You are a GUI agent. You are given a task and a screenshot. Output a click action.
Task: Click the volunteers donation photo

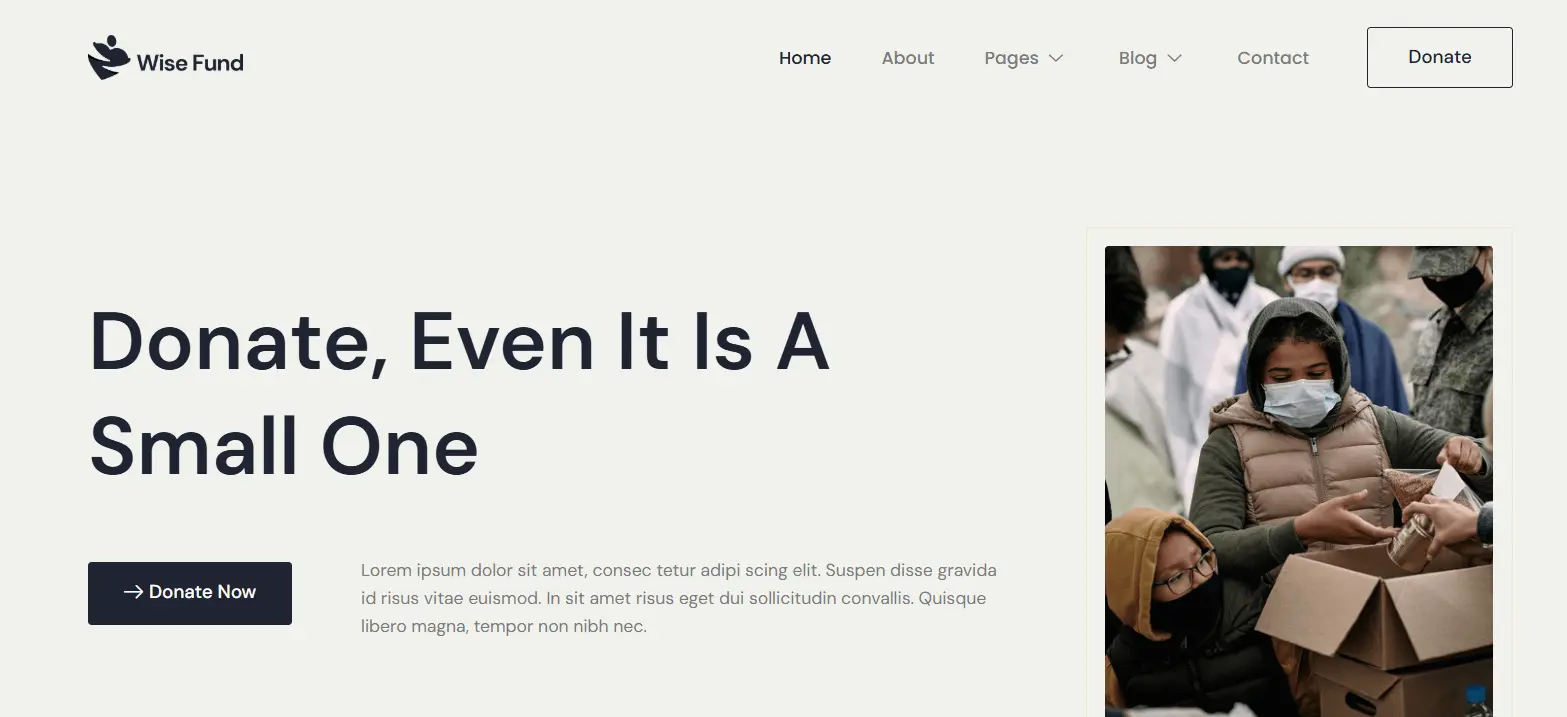tap(1299, 481)
